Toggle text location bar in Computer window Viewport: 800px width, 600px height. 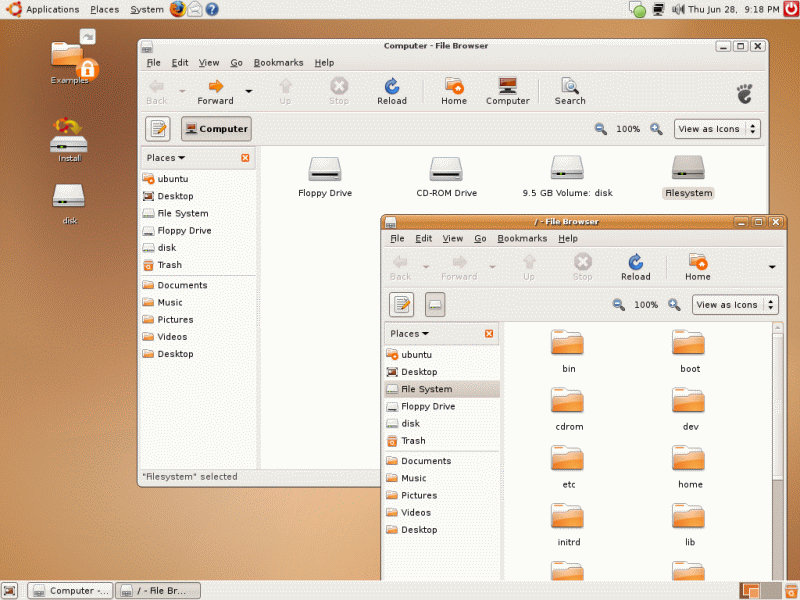pyautogui.click(x=158, y=129)
